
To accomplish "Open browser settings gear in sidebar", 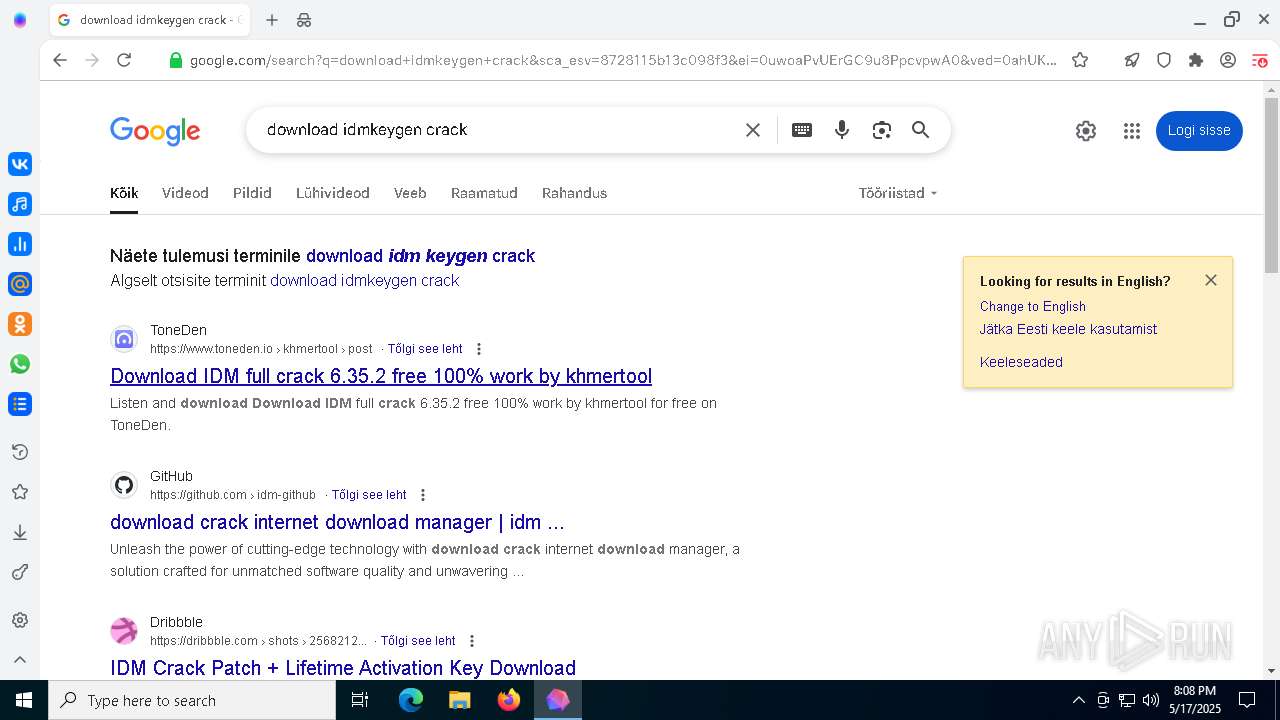I will (20, 620).
